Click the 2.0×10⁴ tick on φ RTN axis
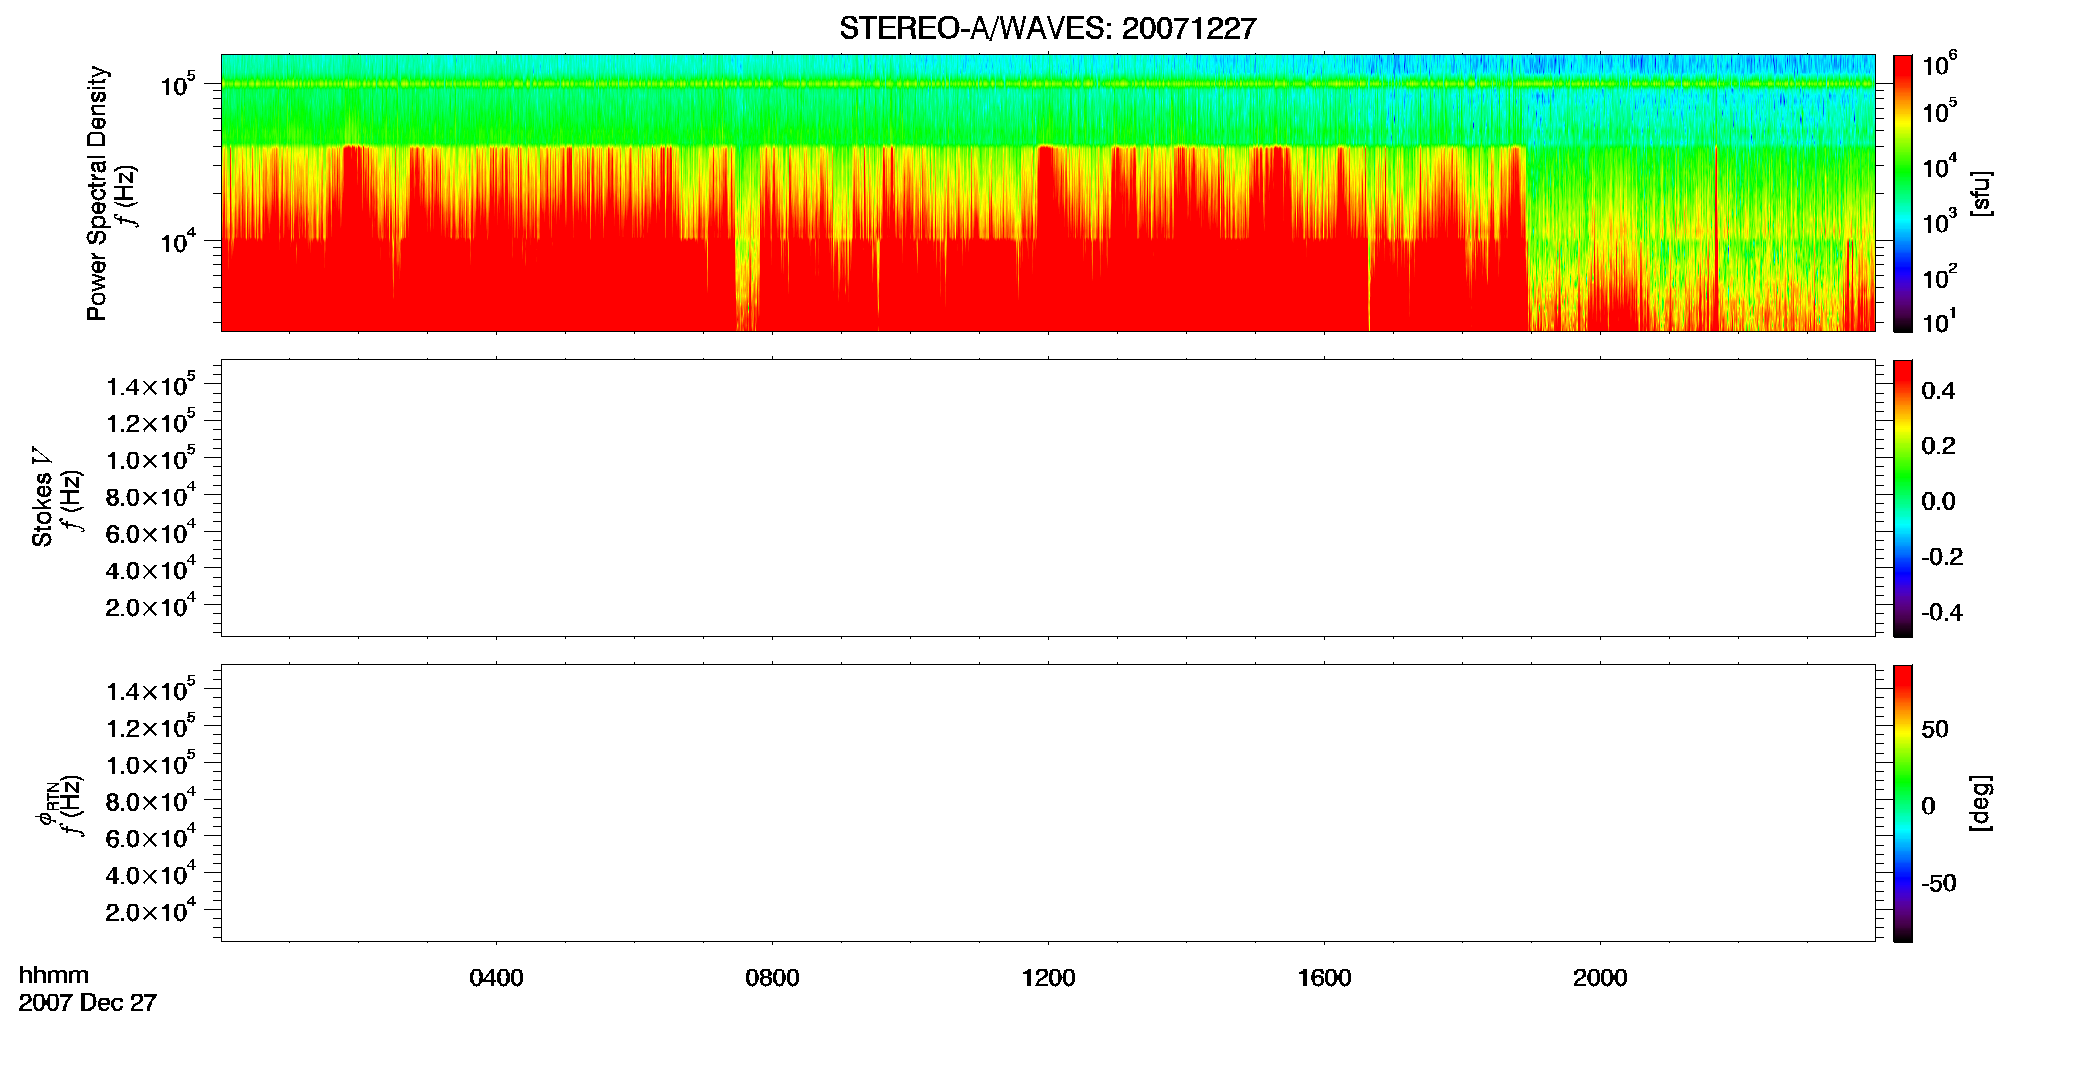This screenshot has height=1080, width=2096. click(x=151, y=911)
